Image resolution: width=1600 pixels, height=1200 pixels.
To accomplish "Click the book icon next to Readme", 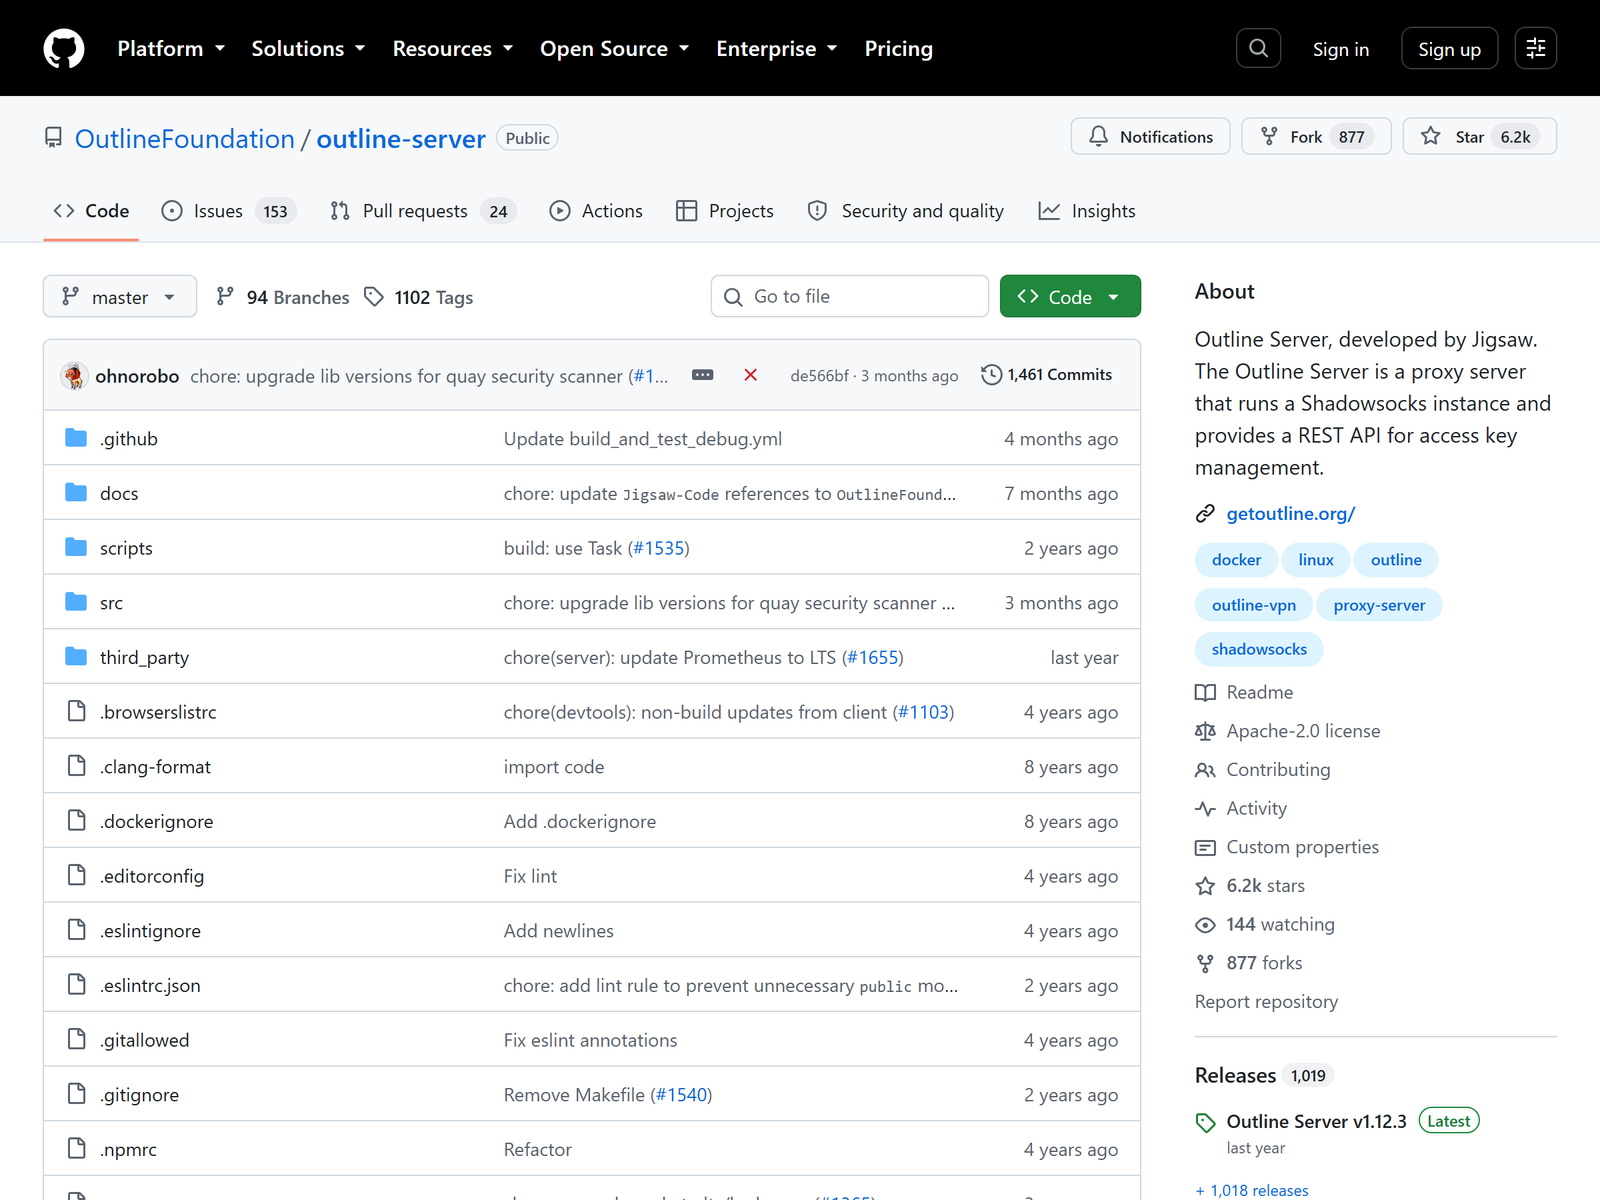I will (1205, 693).
